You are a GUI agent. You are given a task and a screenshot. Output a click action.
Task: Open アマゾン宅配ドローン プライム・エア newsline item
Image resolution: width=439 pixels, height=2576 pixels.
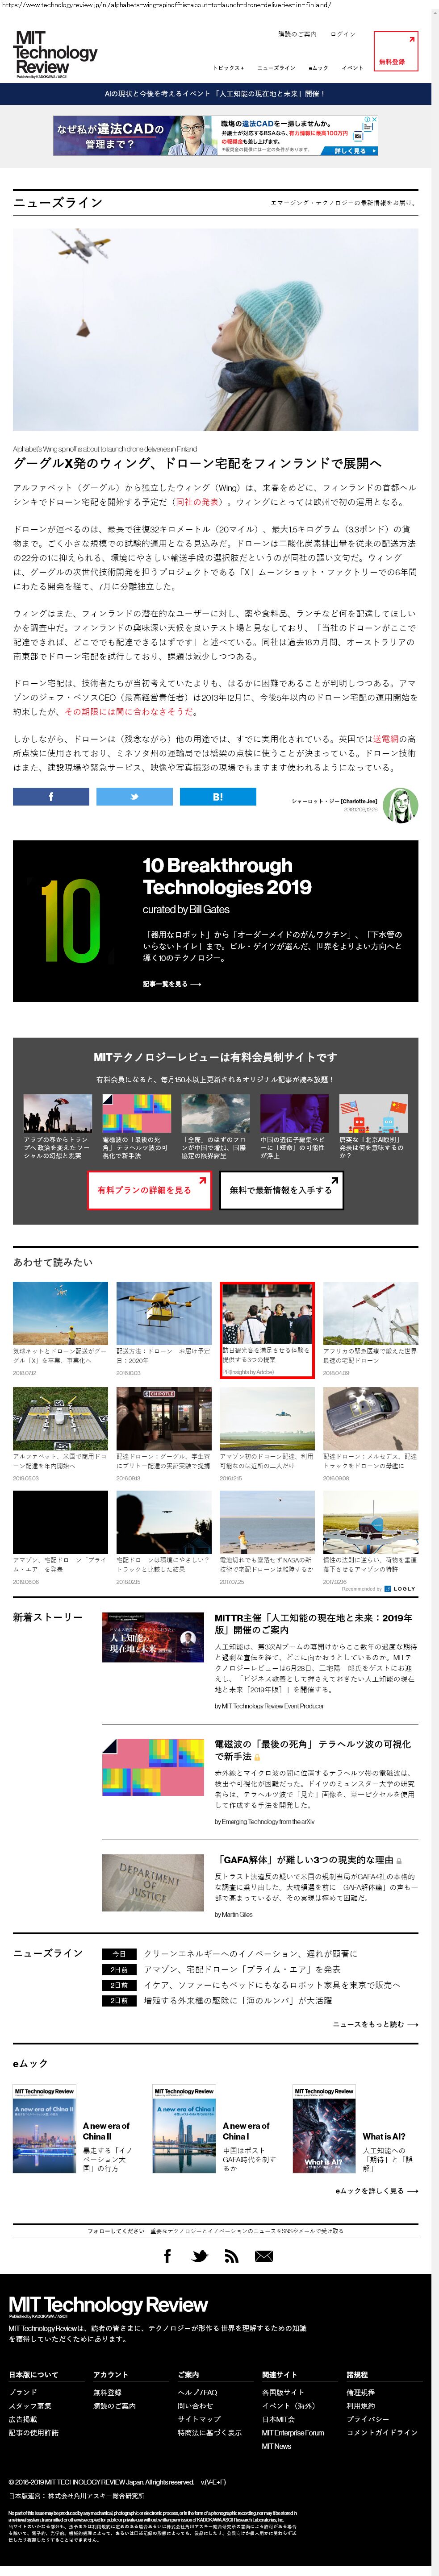(242, 1969)
